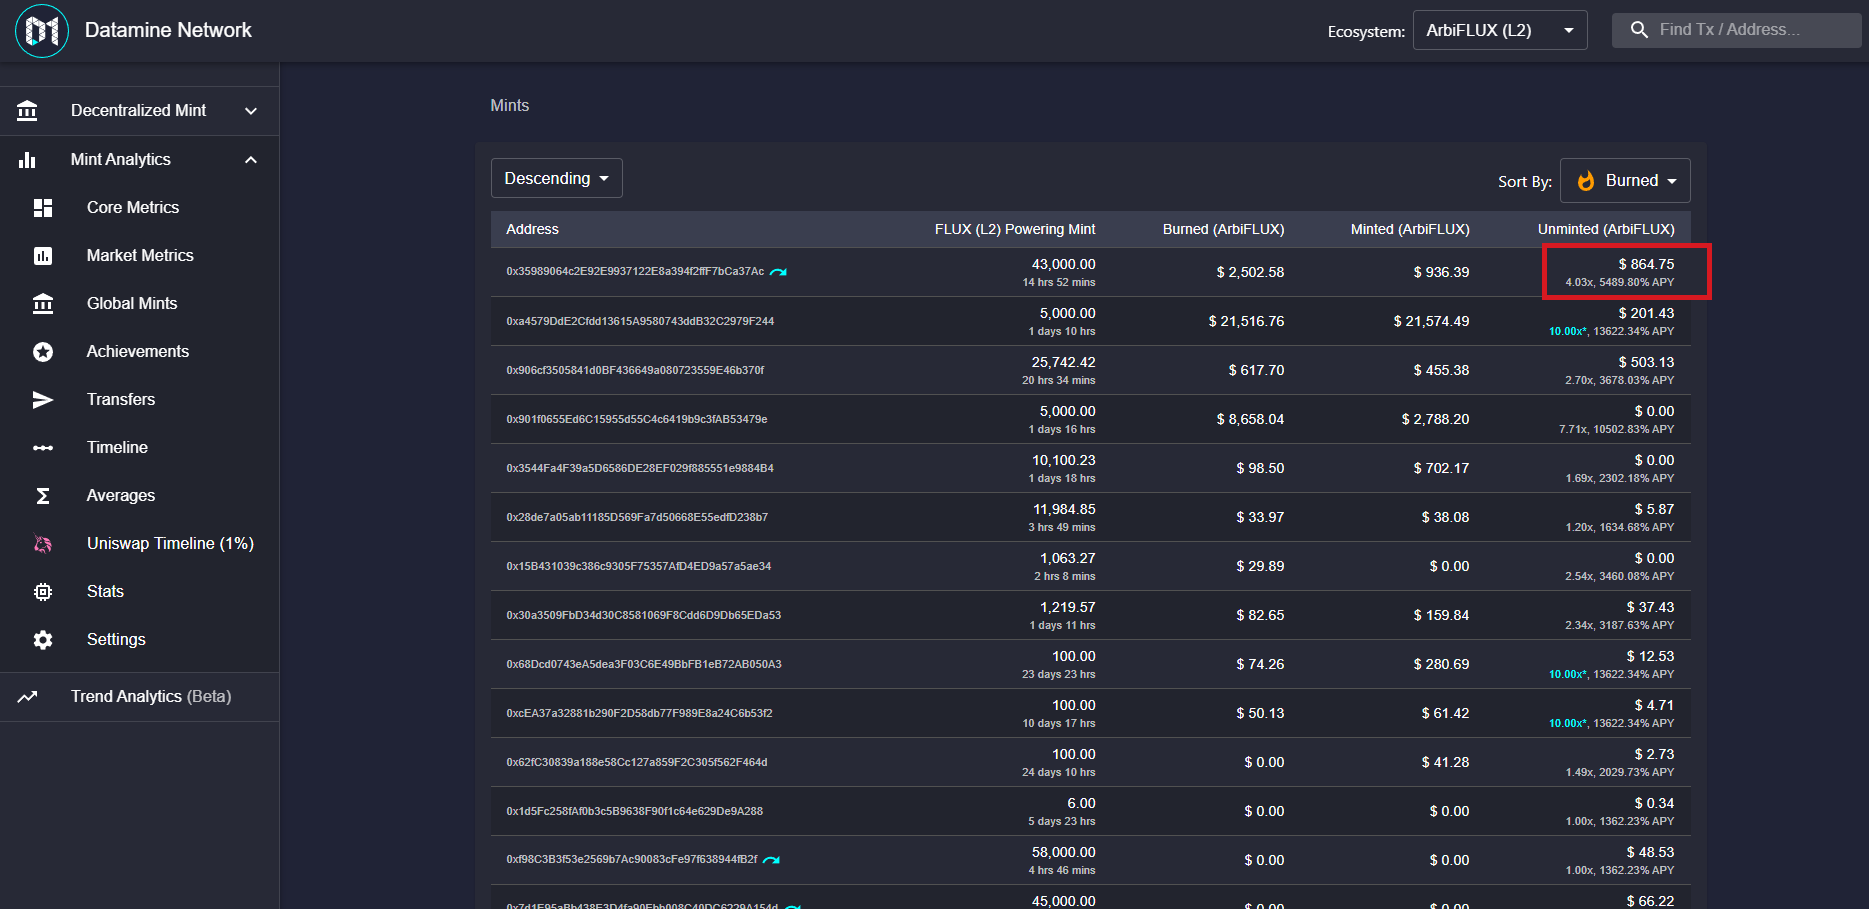Click the Datamine Network logo icon
The image size is (1869, 909).
coord(42,31)
